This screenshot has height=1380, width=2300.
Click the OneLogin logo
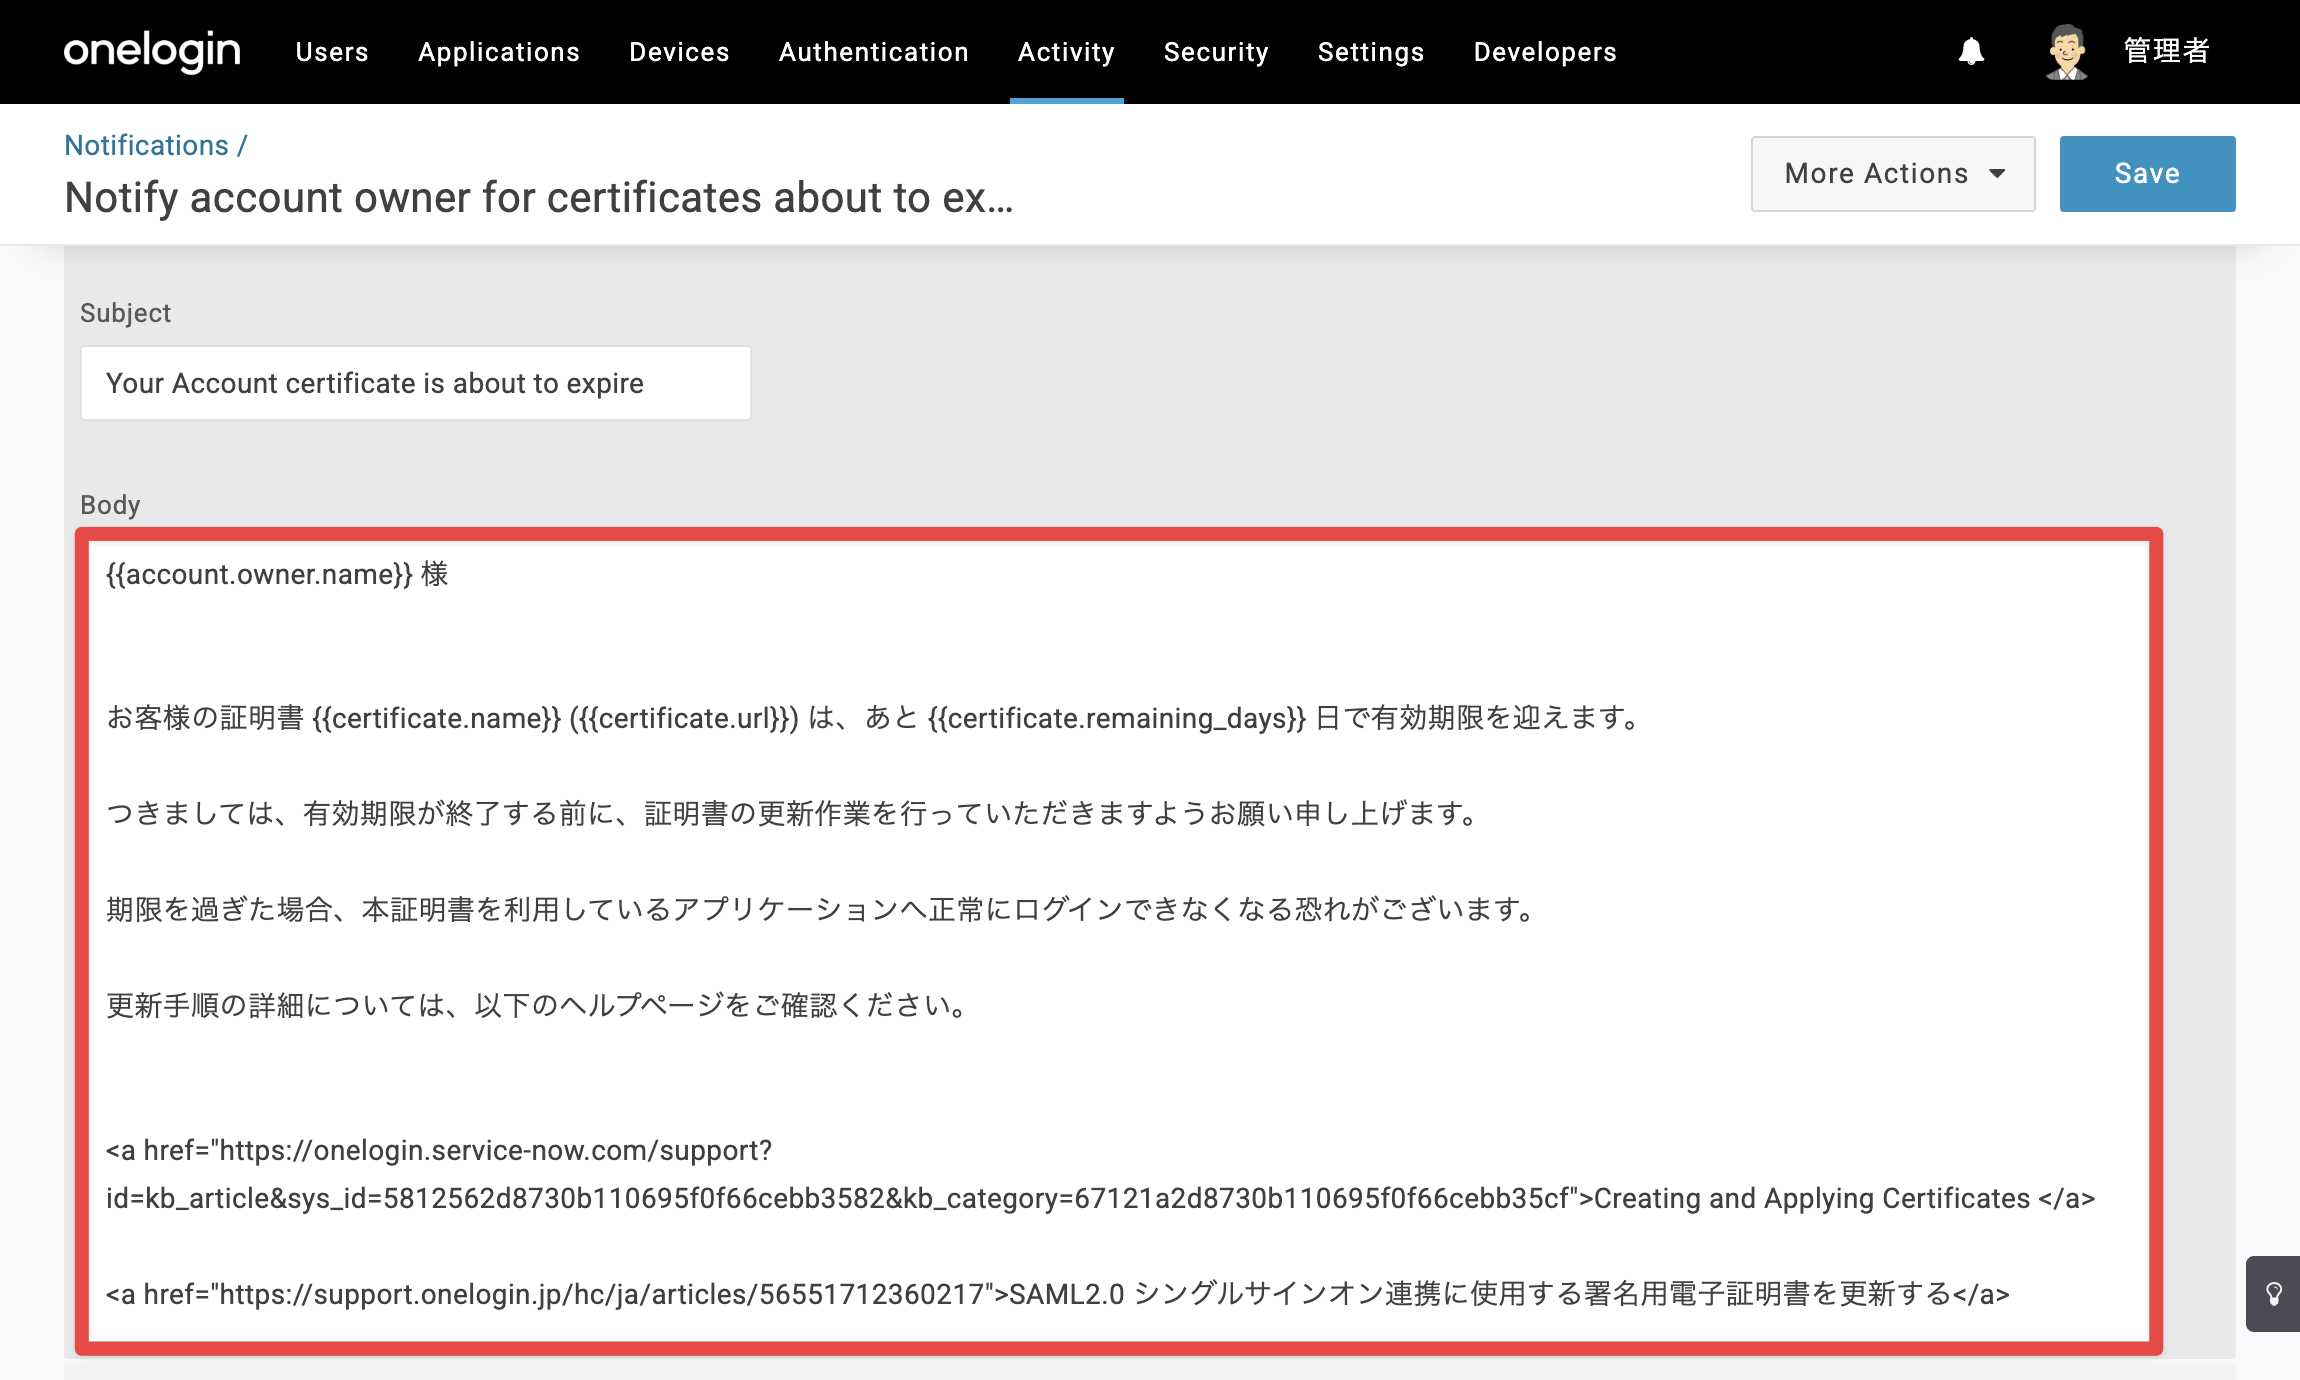[152, 51]
